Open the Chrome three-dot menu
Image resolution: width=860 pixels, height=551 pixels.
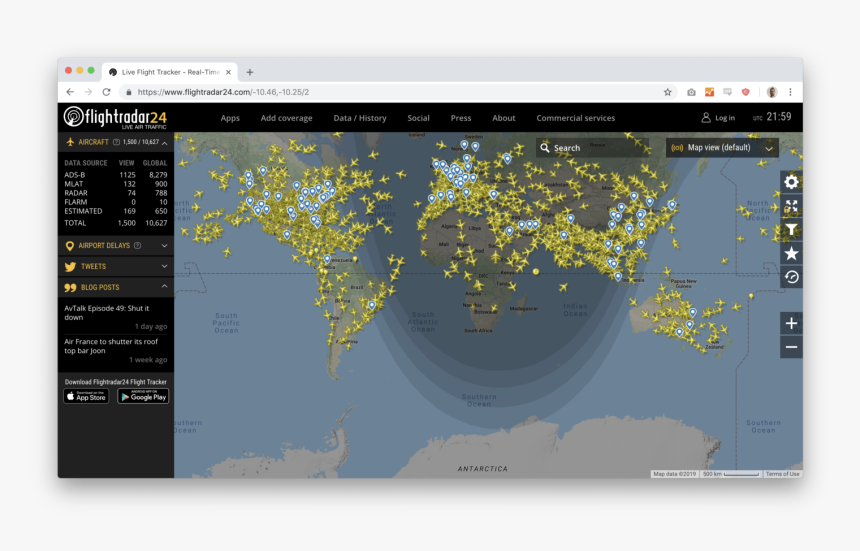790,92
